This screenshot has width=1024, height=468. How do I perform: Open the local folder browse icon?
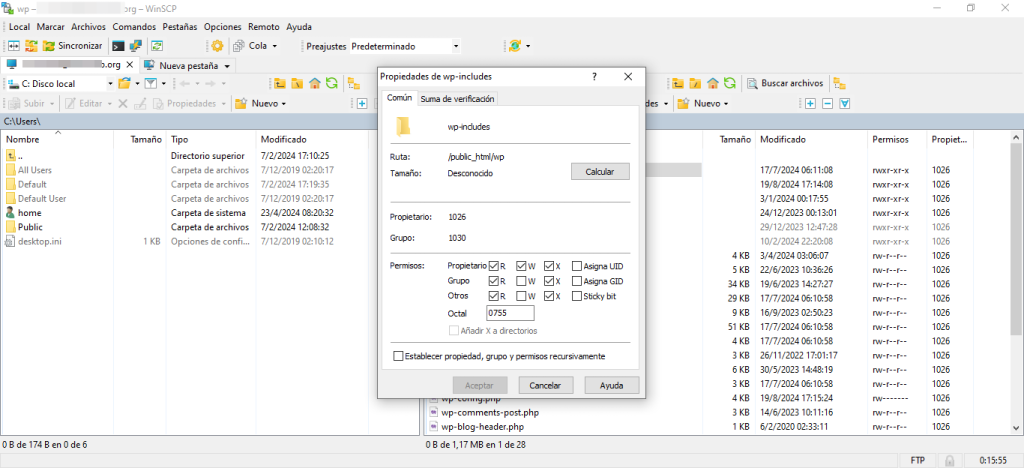[x=124, y=84]
